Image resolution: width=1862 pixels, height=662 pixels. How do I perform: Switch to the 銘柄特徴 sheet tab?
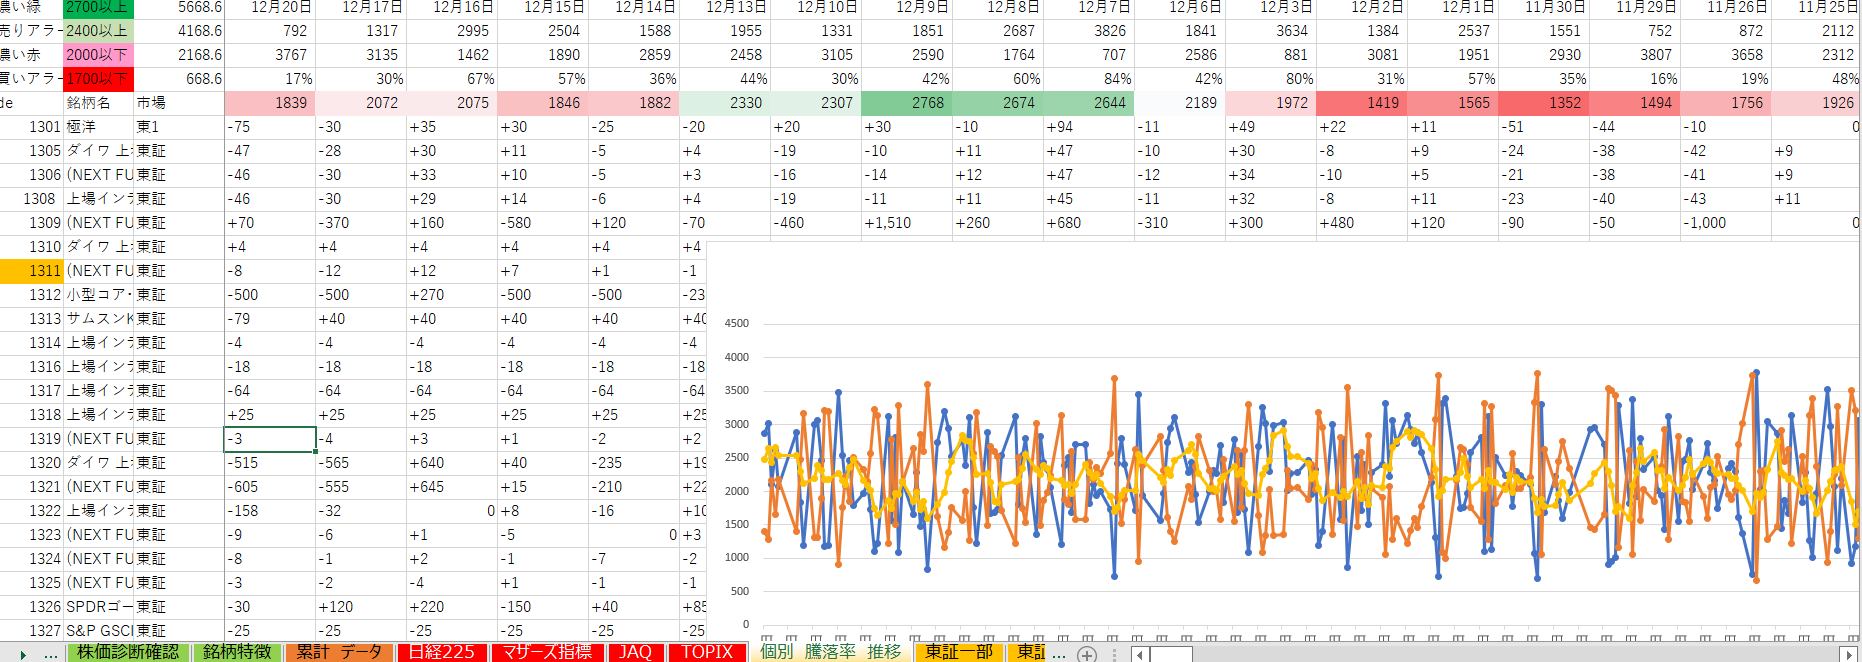click(x=237, y=652)
